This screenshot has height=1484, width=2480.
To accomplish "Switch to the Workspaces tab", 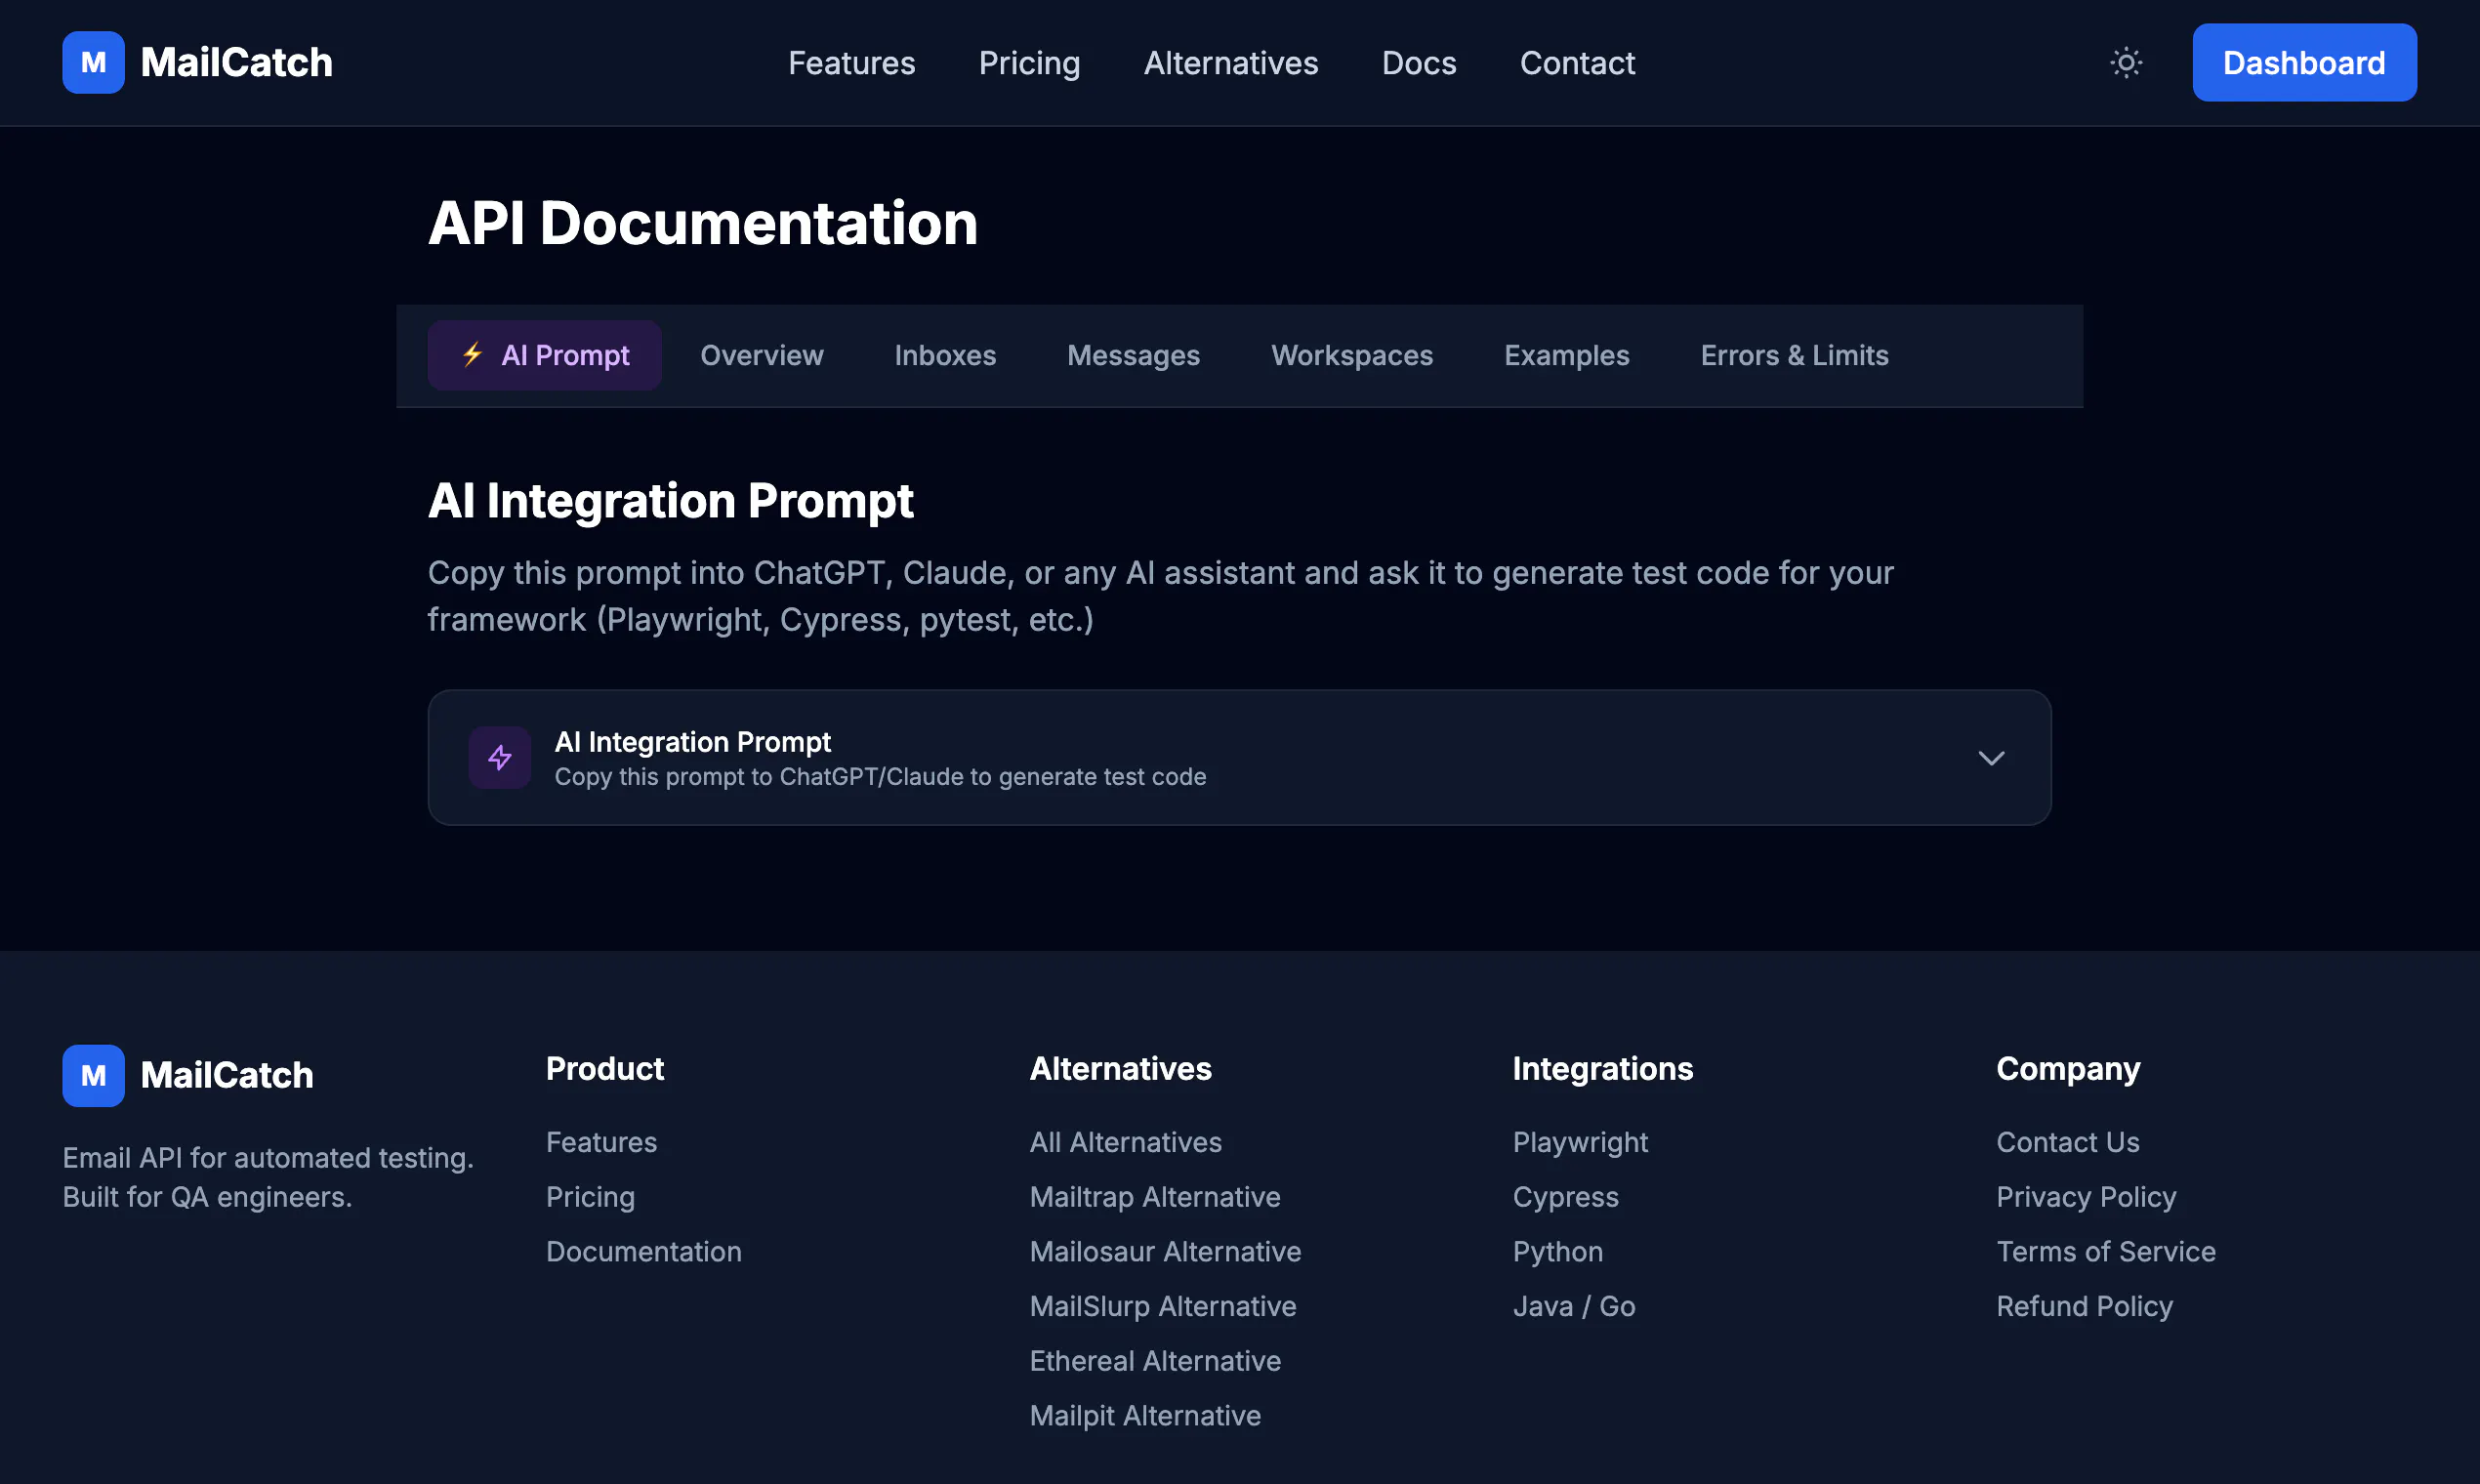I will [x=1352, y=355].
